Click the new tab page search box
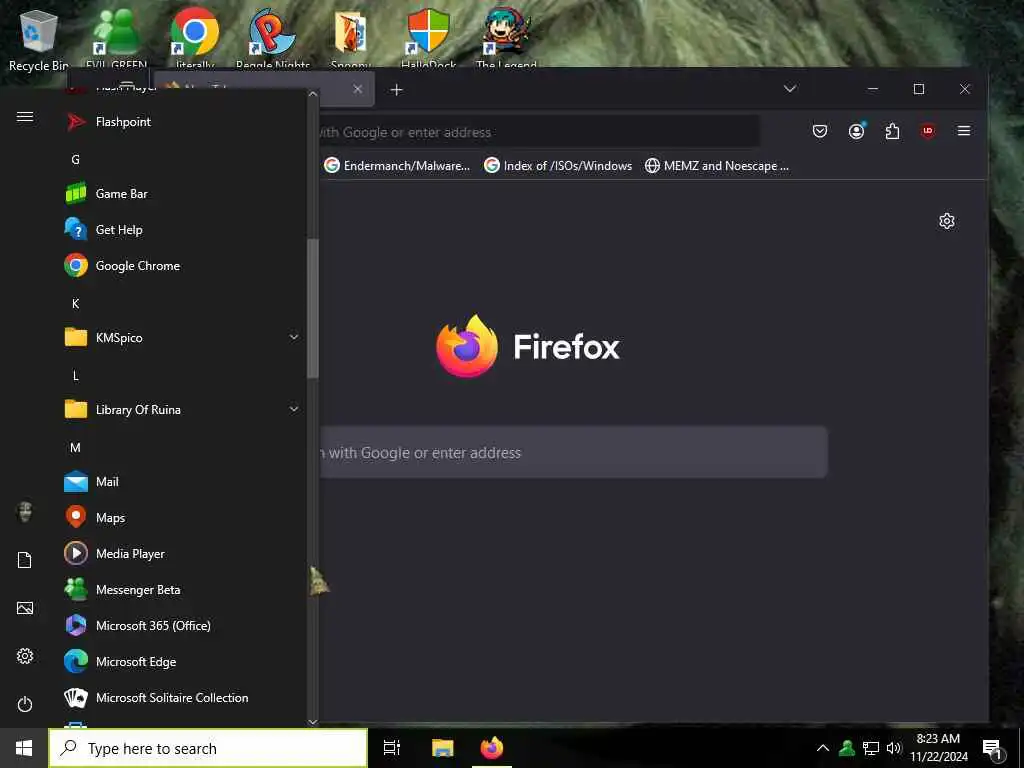The height and width of the screenshot is (768, 1024). point(573,452)
